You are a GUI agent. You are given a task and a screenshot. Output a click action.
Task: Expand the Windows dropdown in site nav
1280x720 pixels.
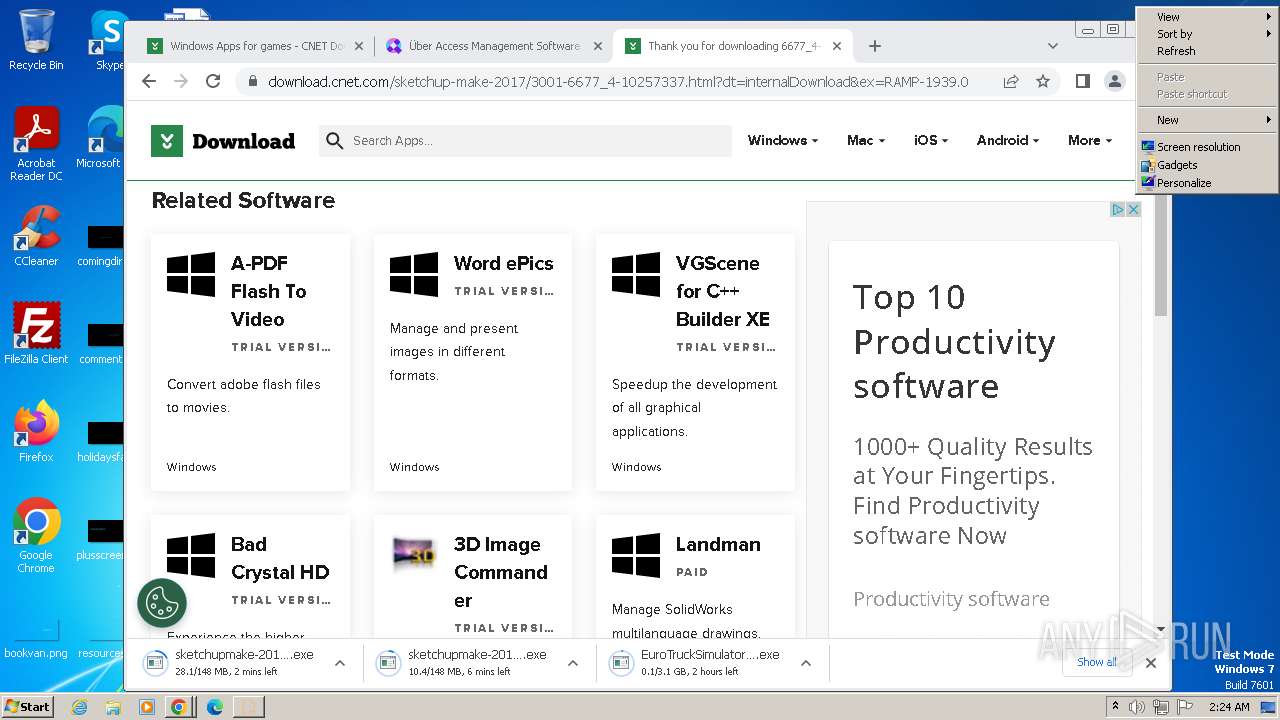pos(782,141)
